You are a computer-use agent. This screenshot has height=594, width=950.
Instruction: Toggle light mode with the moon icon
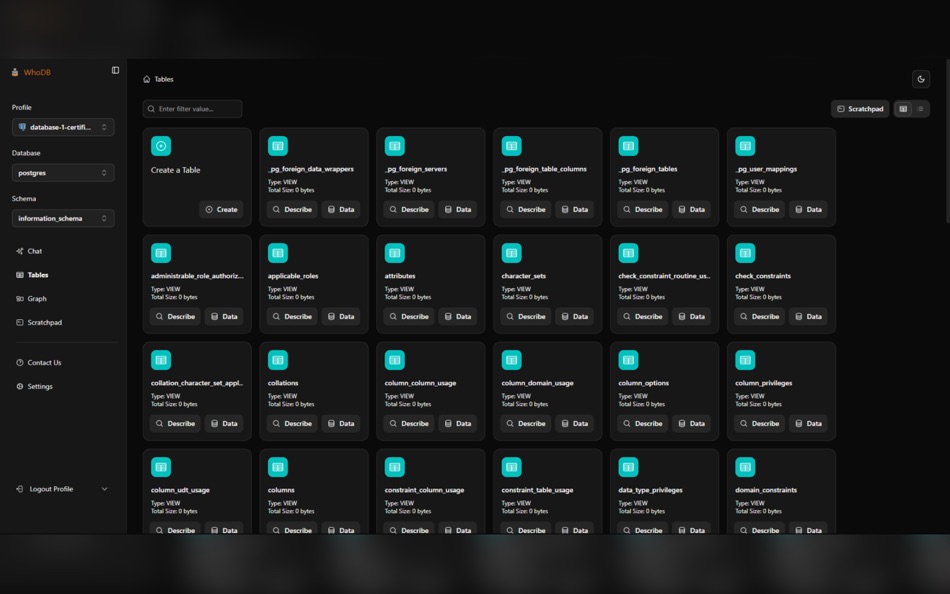pos(920,78)
